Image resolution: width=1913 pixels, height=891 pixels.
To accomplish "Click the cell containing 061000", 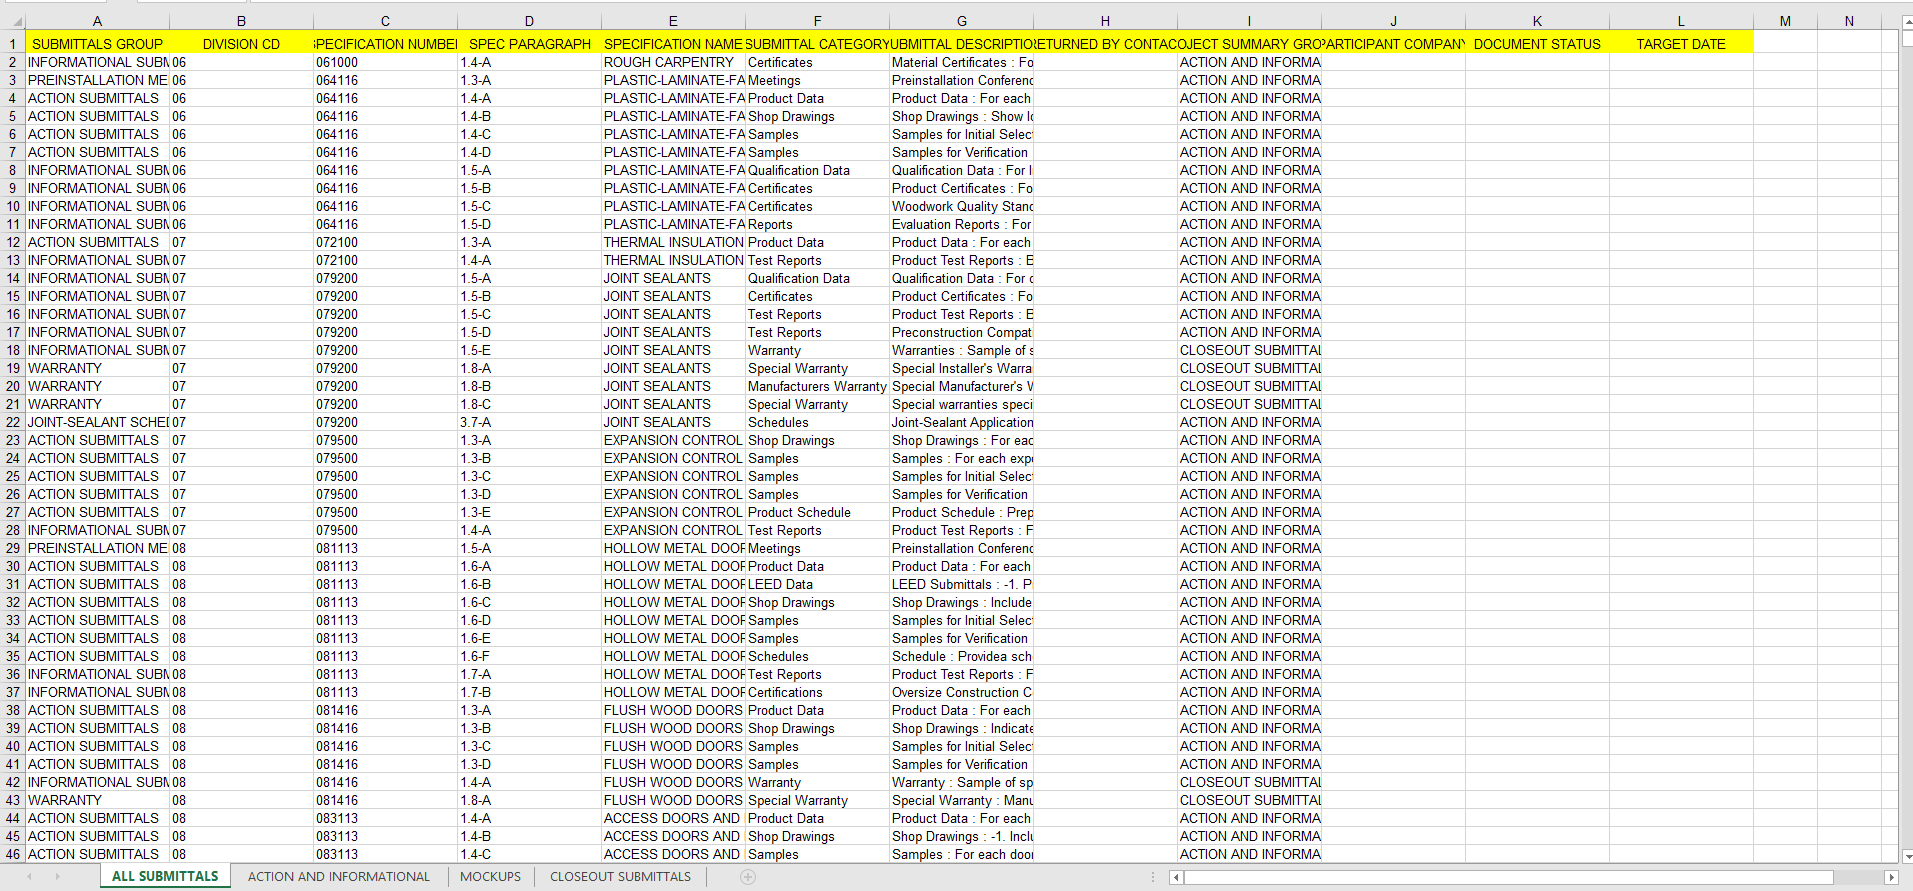I will pos(385,62).
